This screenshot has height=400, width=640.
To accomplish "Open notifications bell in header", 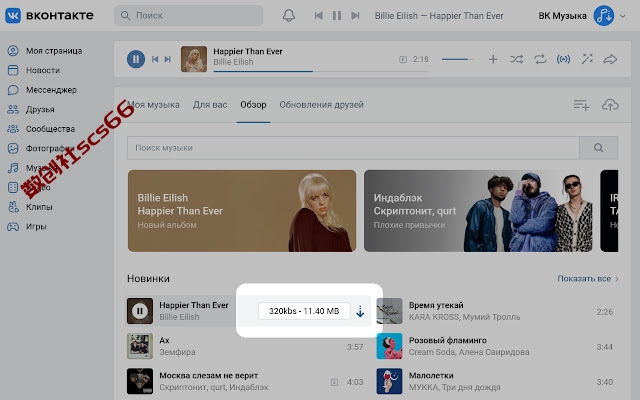I will (289, 16).
